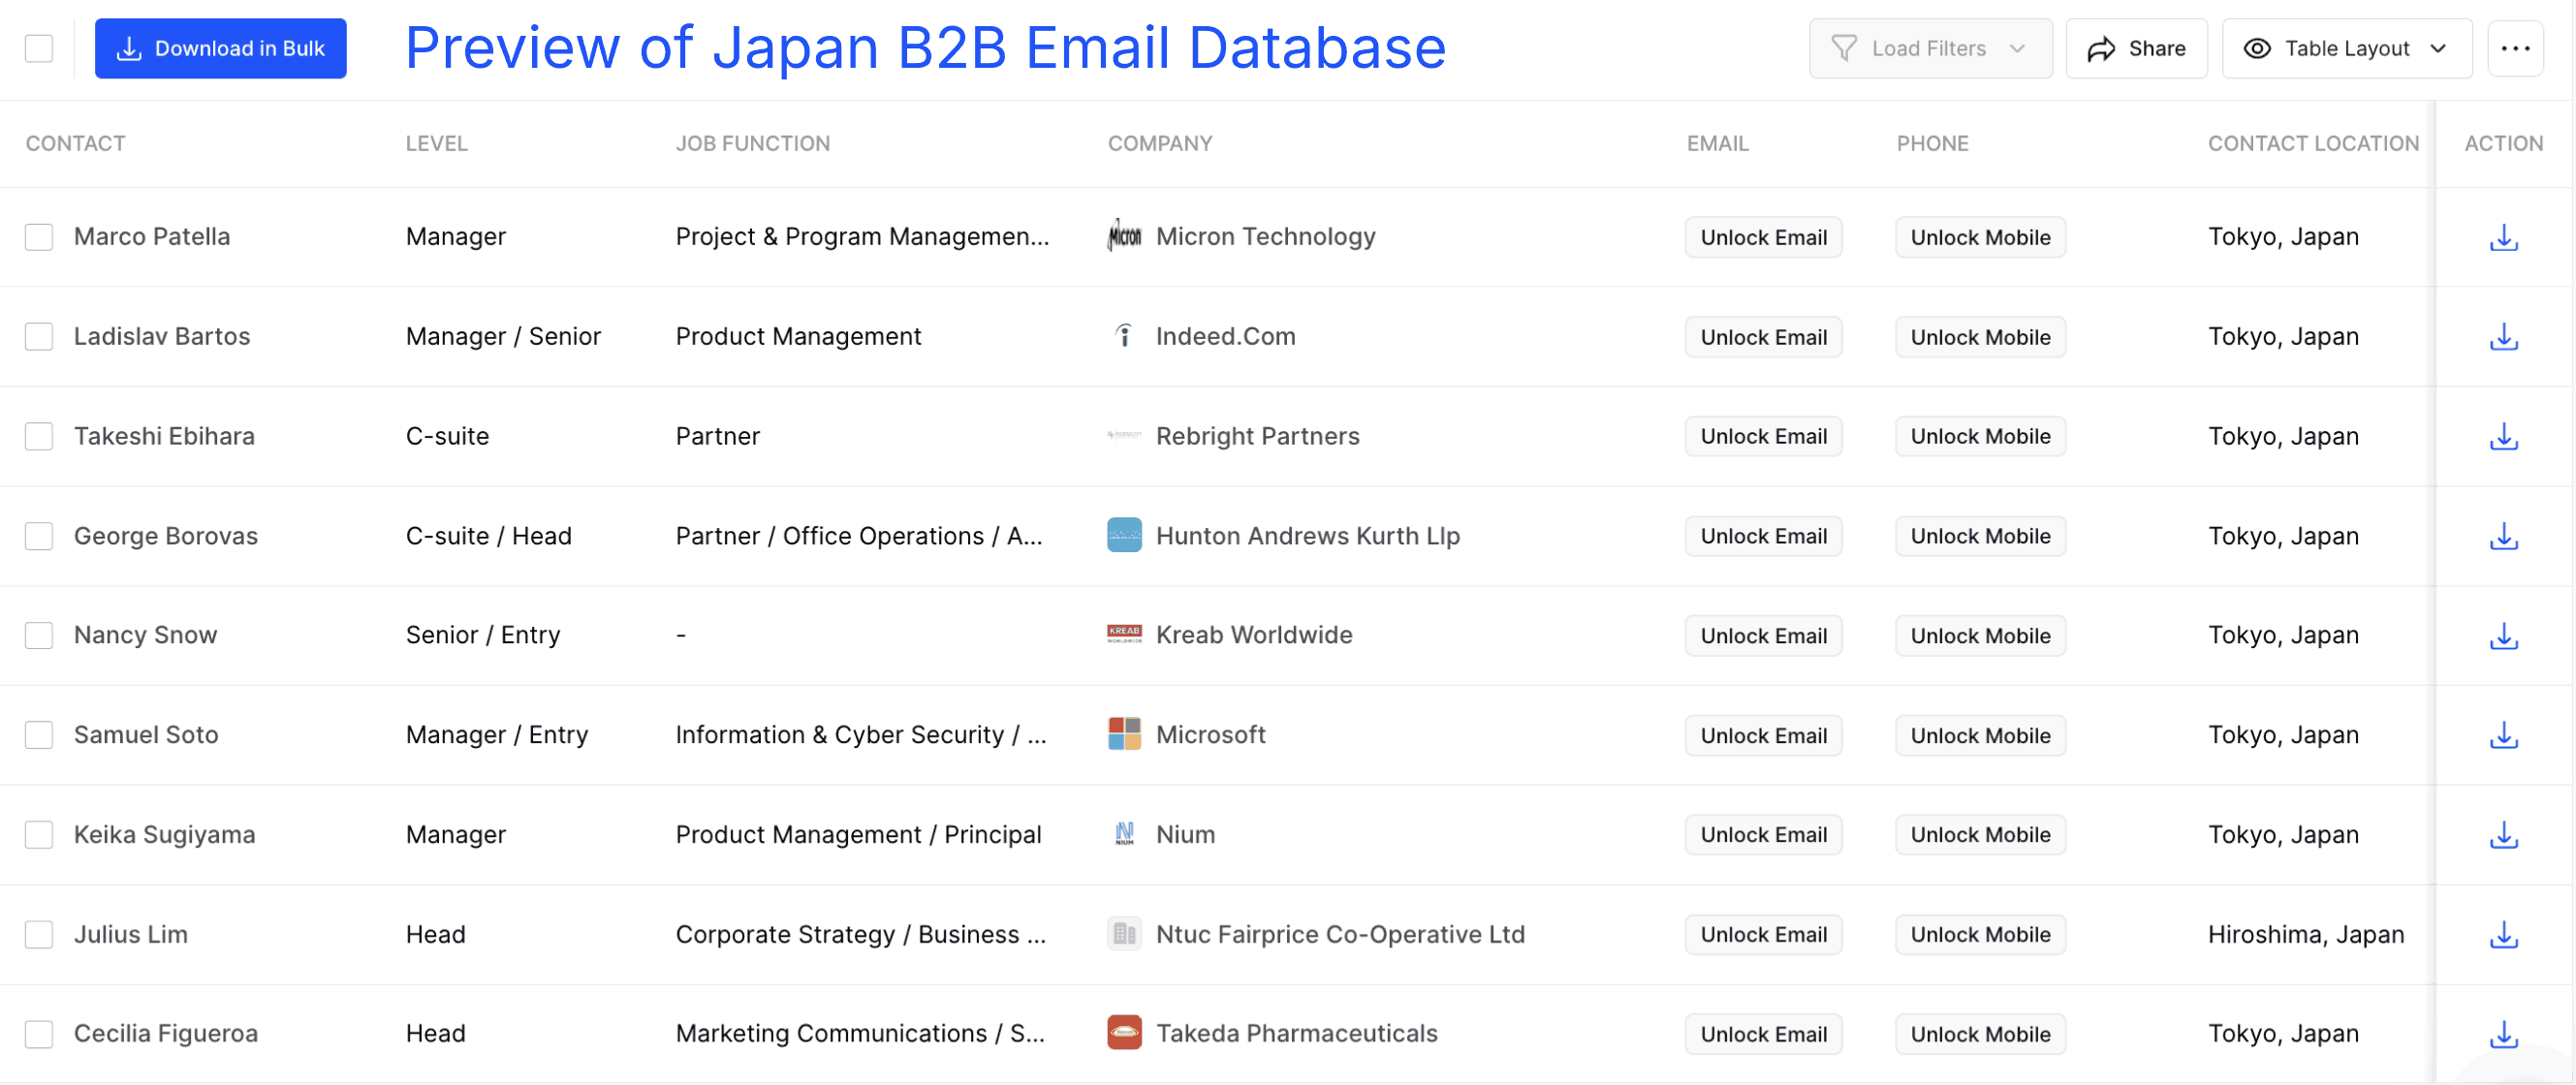Screen dimensions: 2576x1085
Task: Click the Download in Bulk button
Action: pyautogui.click(x=220, y=47)
